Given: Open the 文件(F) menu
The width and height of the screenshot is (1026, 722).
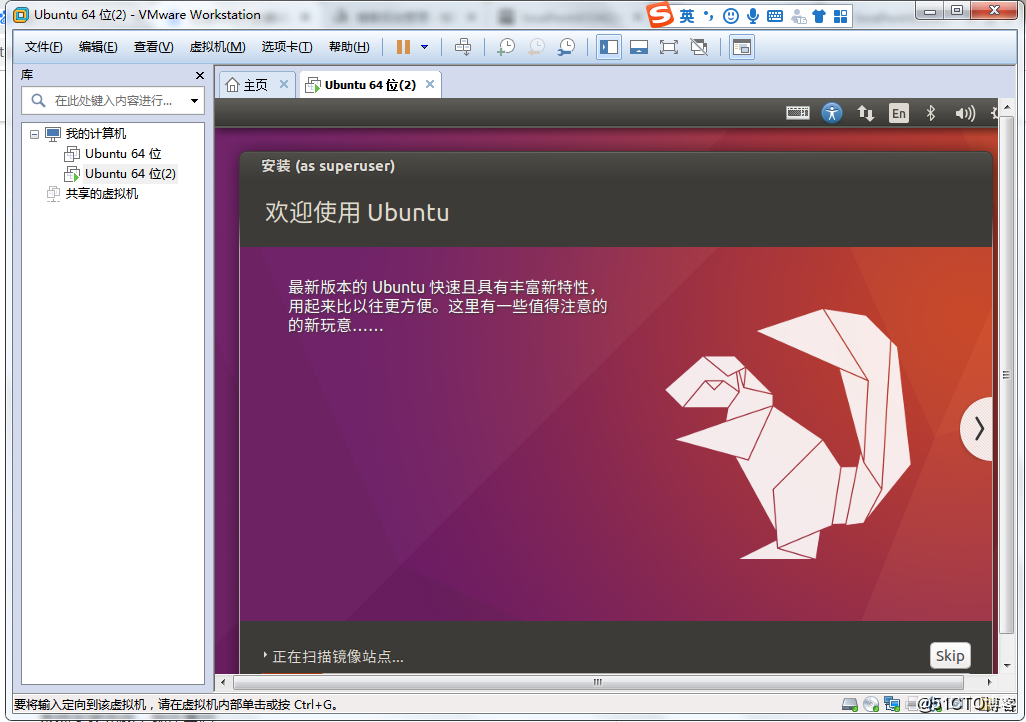Looking at the screenshot, I should pyautogui.click(x=43, y=47).
